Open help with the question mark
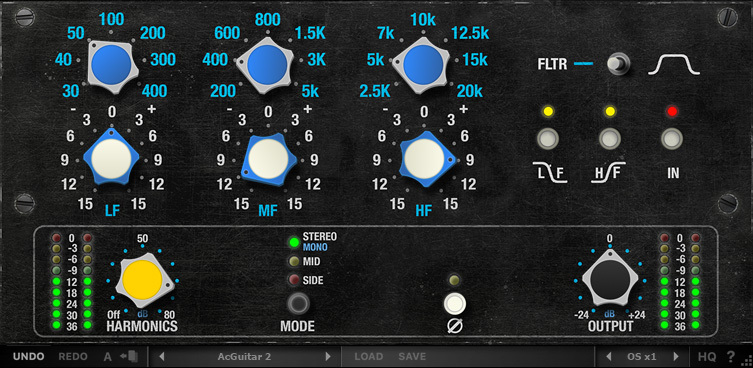Screen dimensions: 753x368 (x=731, y=356)
